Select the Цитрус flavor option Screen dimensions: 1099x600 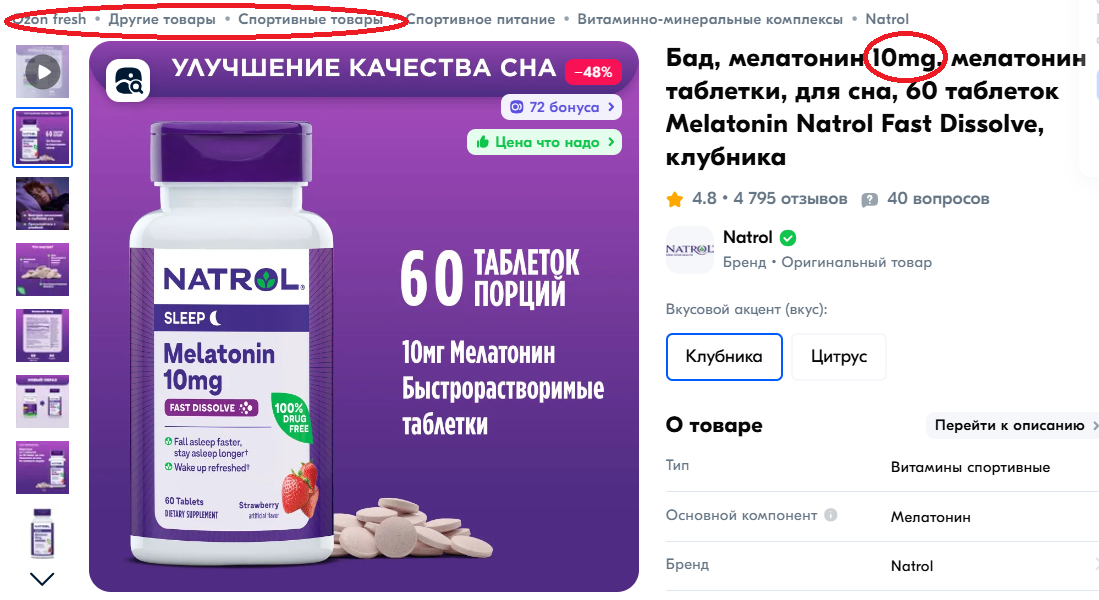click(839, 357)
